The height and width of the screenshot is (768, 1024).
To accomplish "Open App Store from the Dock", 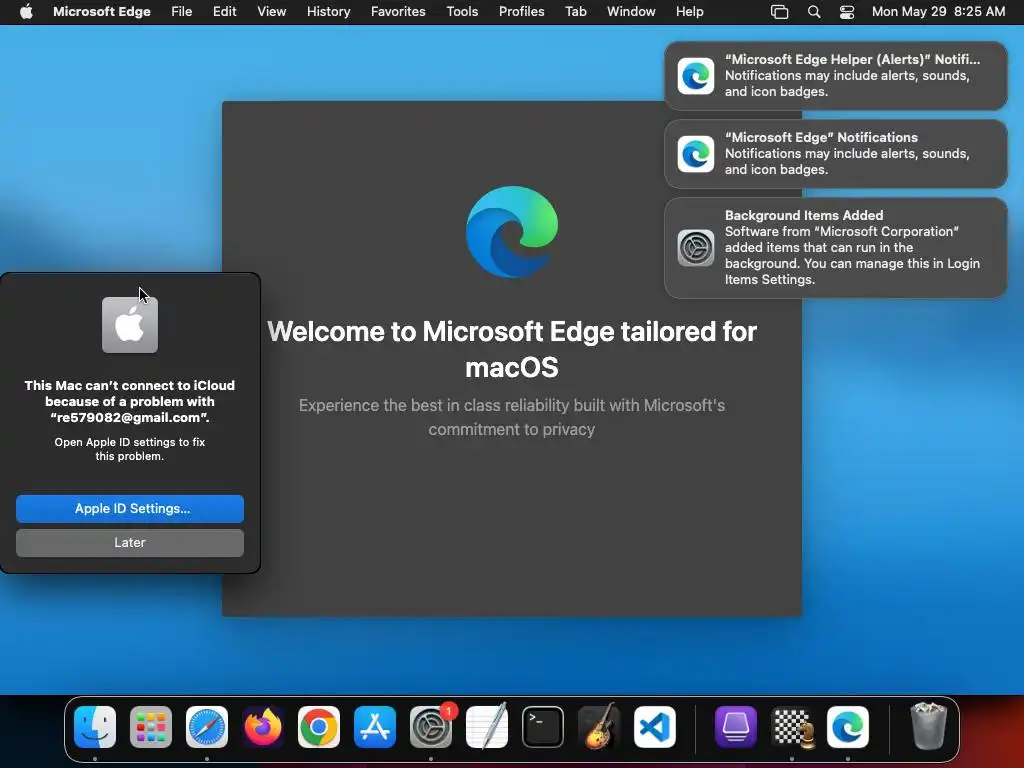I will tap(375, 728).
